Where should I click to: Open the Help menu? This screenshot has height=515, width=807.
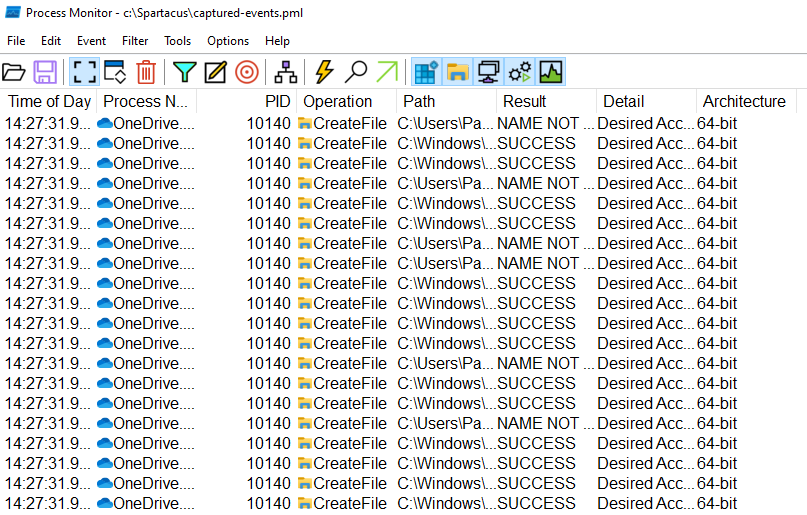(277, 41)
